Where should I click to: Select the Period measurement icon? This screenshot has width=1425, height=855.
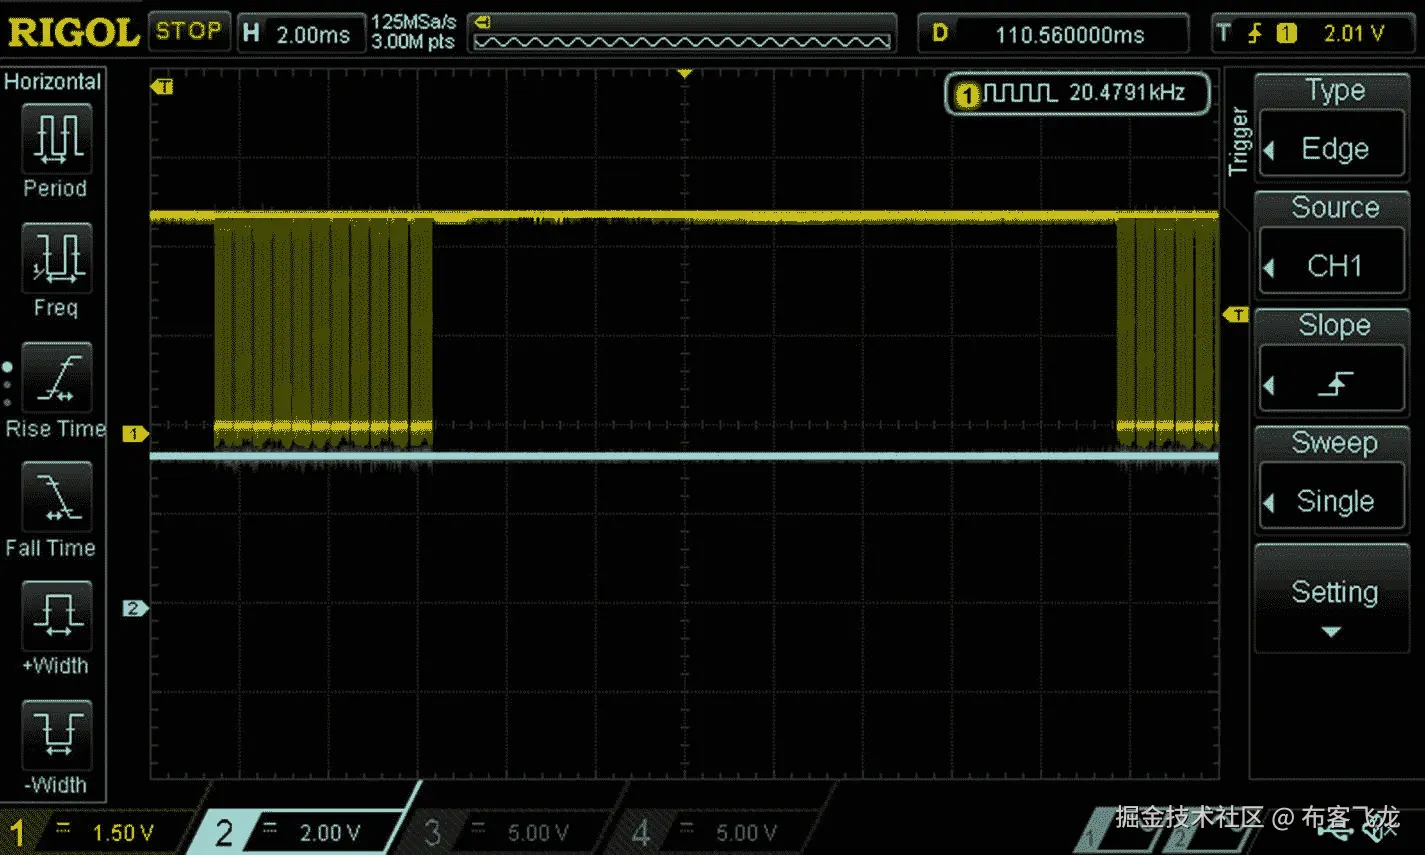[x=56, y=137]
